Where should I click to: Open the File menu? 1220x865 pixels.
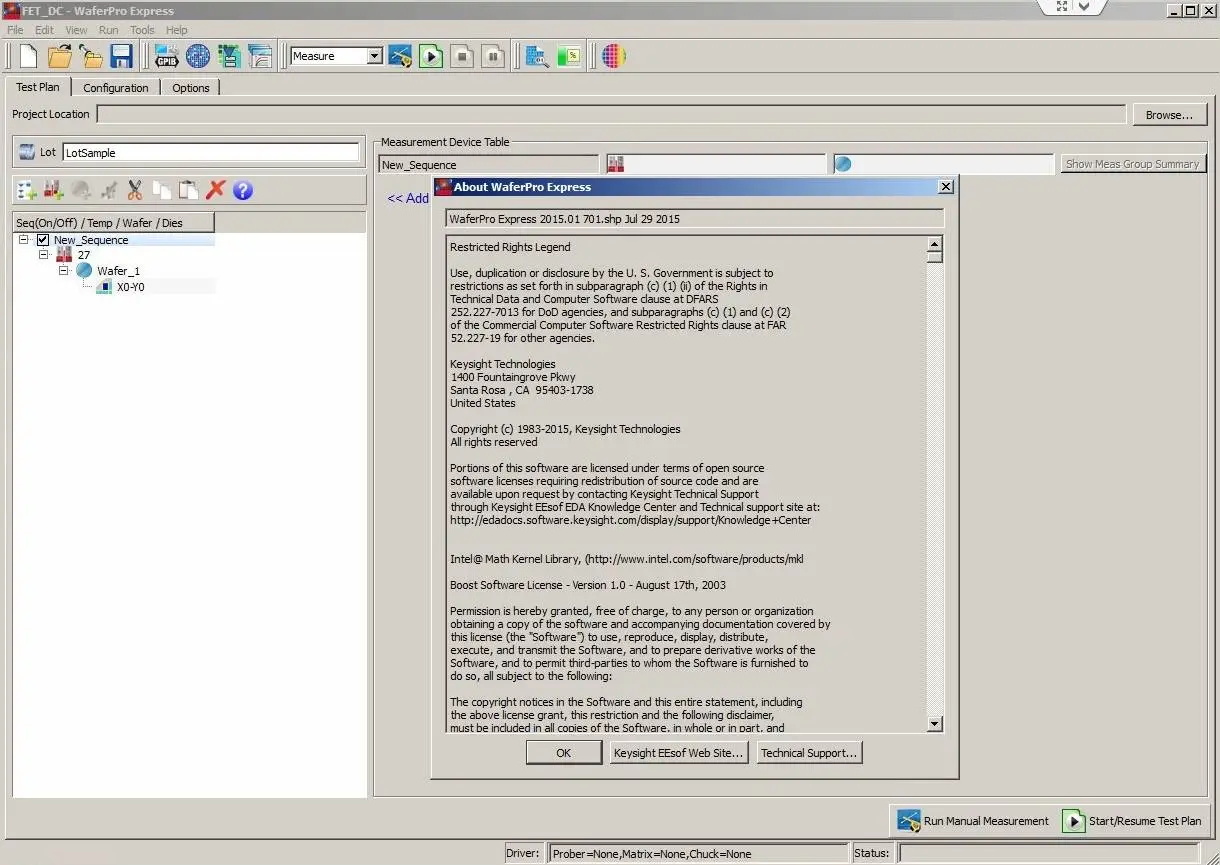click(x=15, y=30)
